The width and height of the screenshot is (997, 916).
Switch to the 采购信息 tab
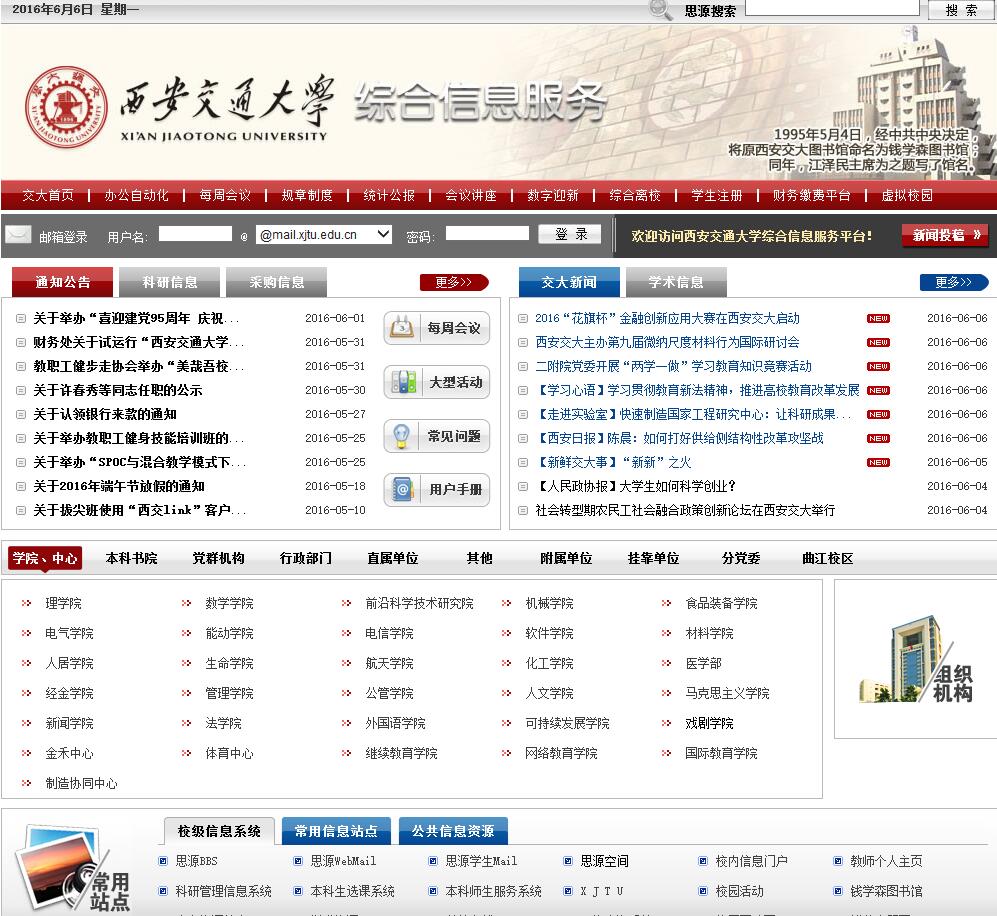click(277, 282)
